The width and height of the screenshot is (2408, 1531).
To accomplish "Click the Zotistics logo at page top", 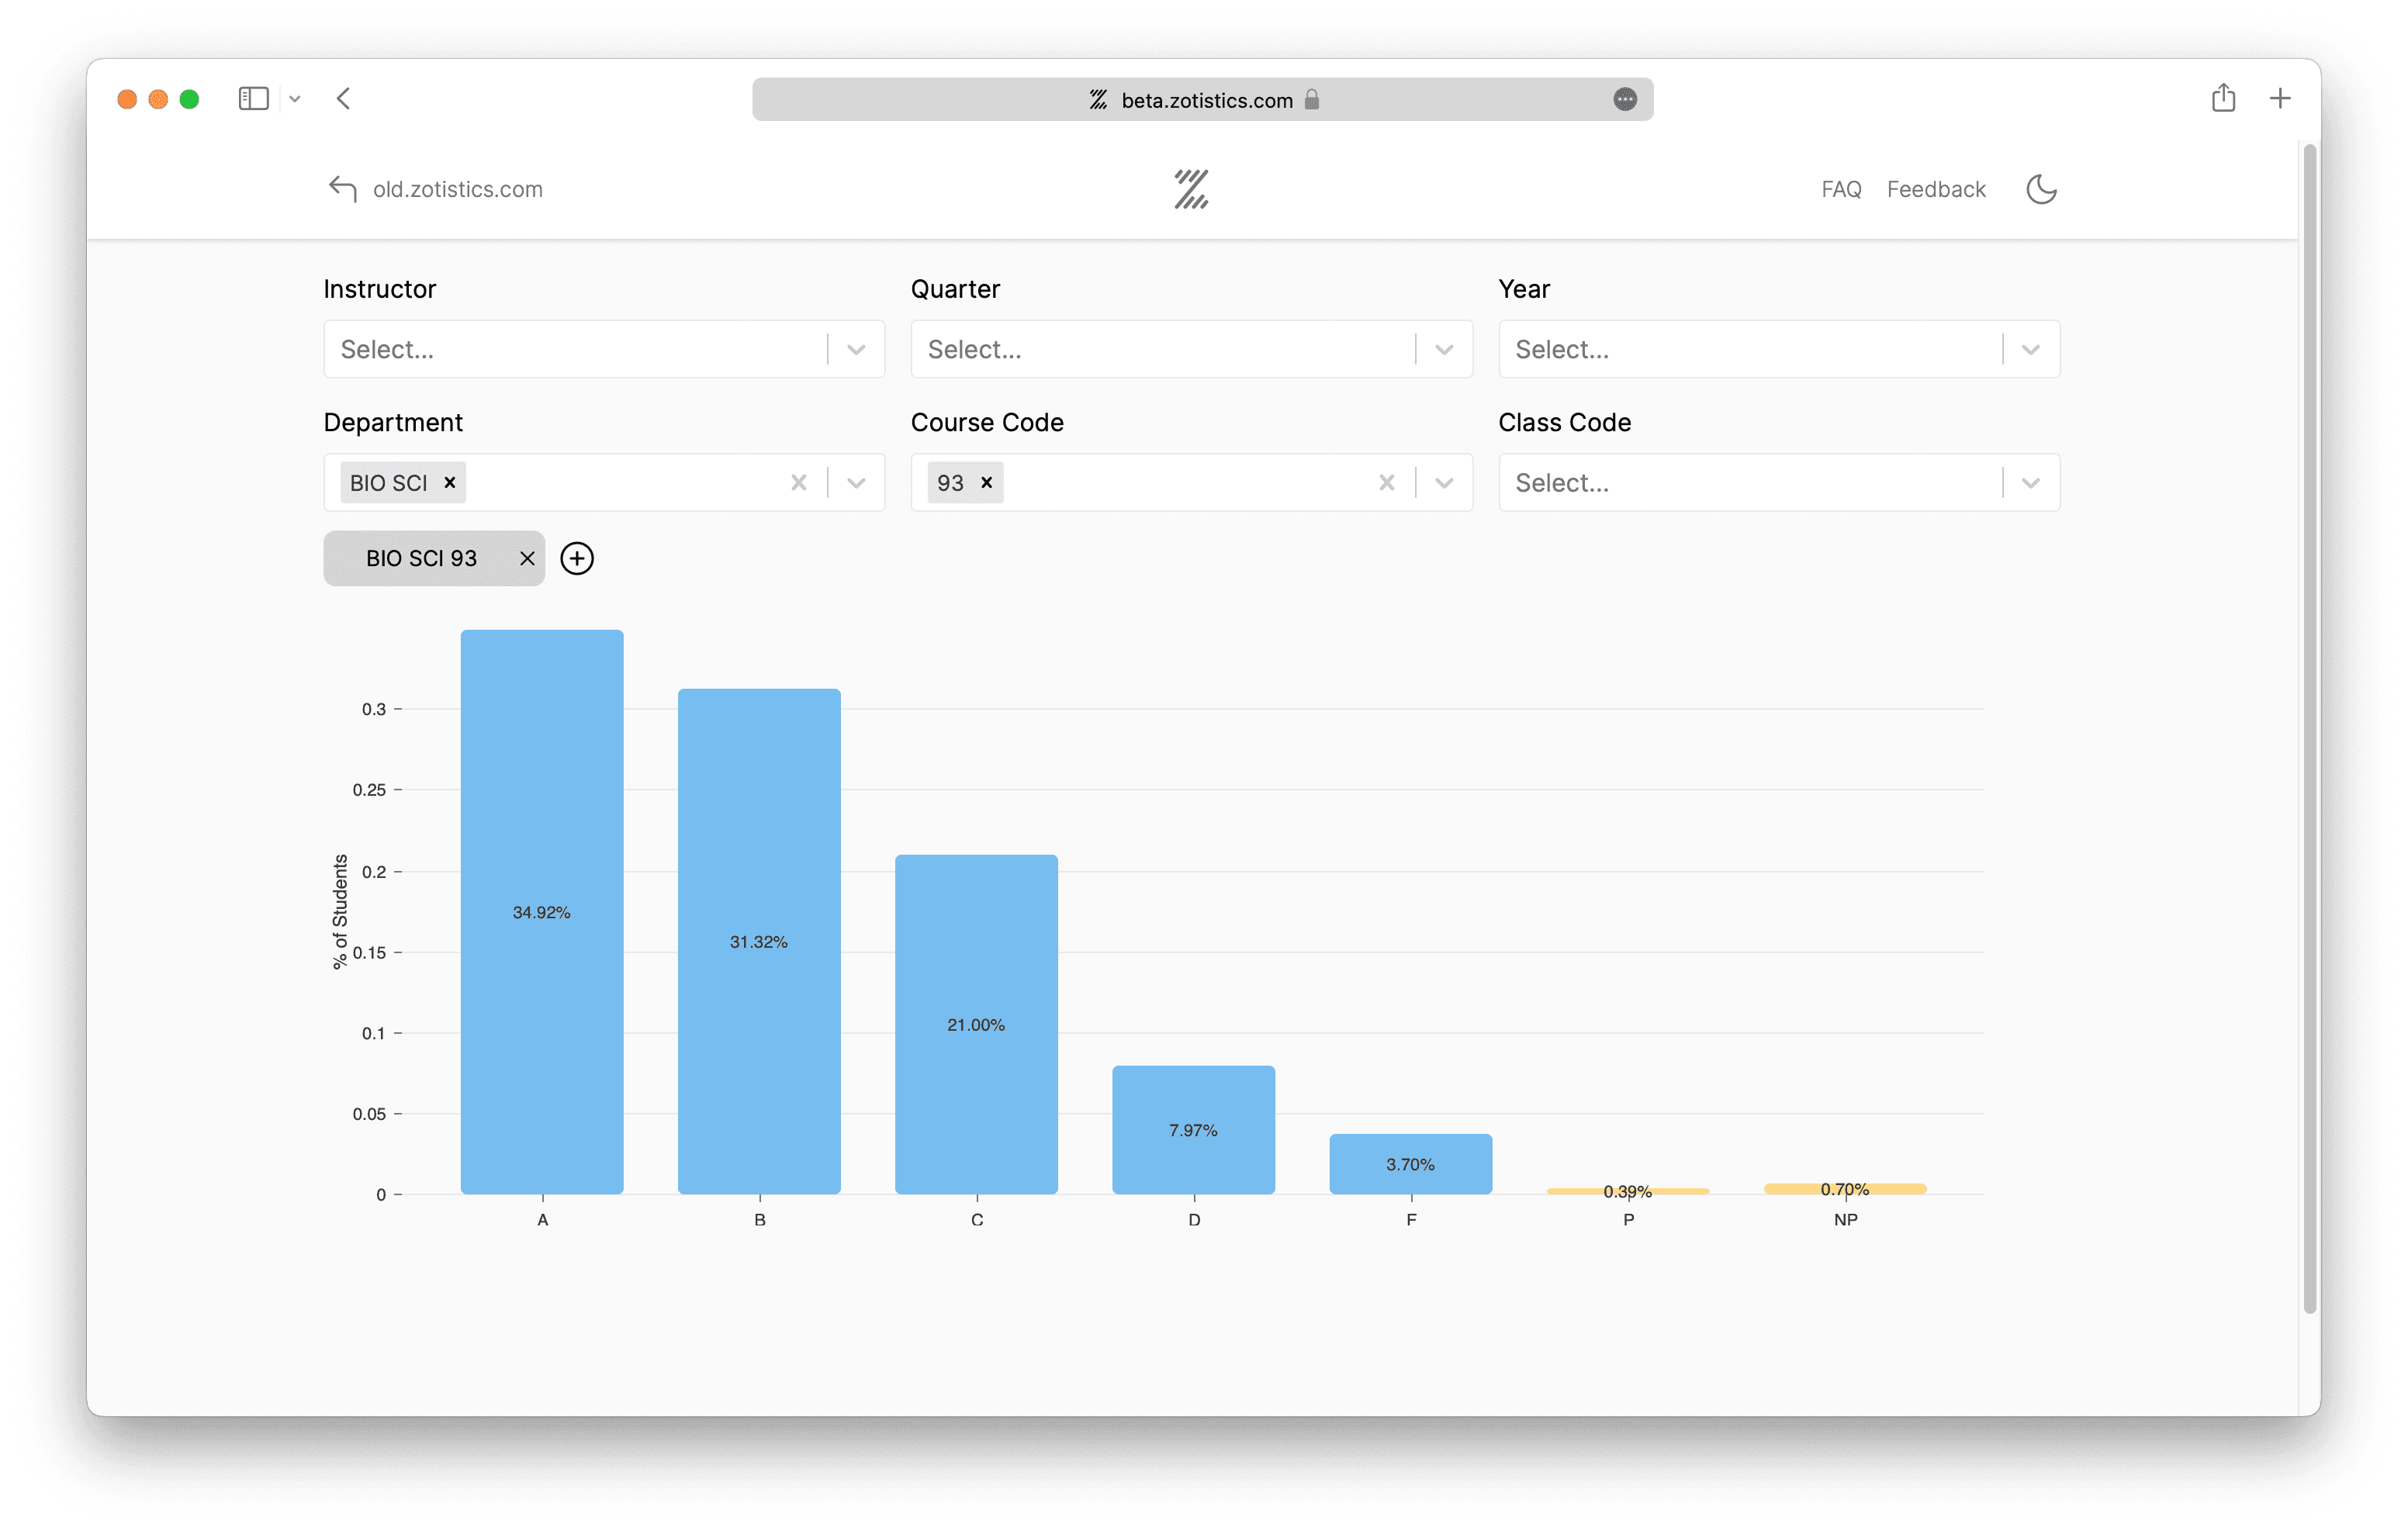I will pyautogui.click(x=1191, y=188).
